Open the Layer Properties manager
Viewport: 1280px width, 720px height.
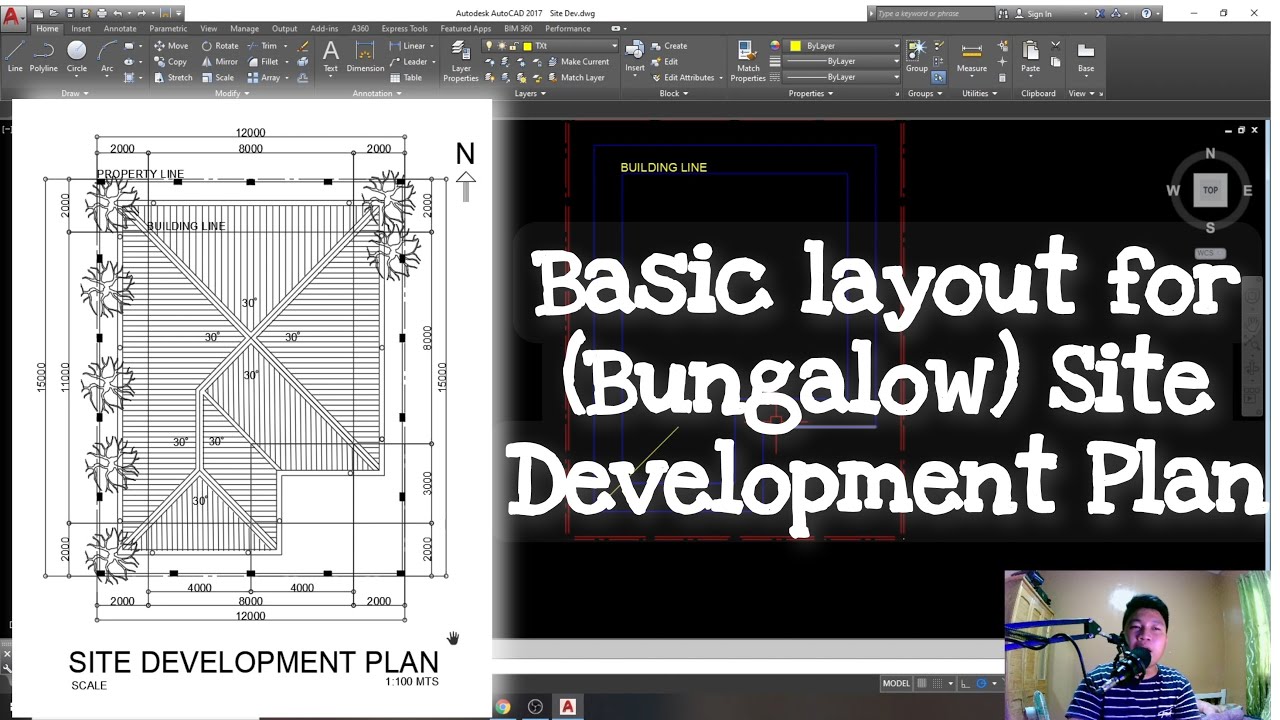[461, 61]
